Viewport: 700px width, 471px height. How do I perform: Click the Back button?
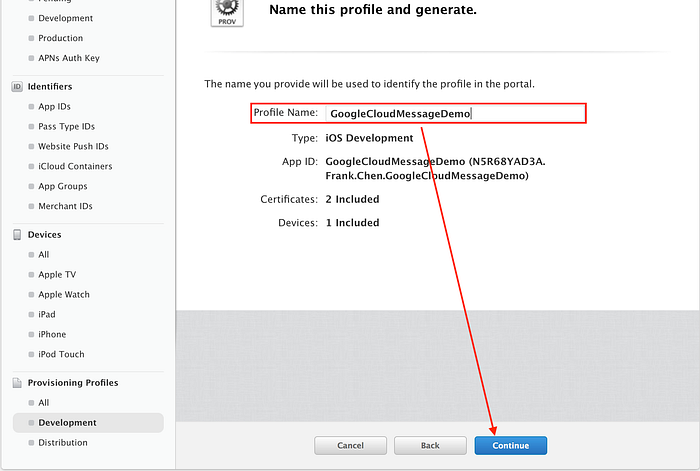pos(430,446)
